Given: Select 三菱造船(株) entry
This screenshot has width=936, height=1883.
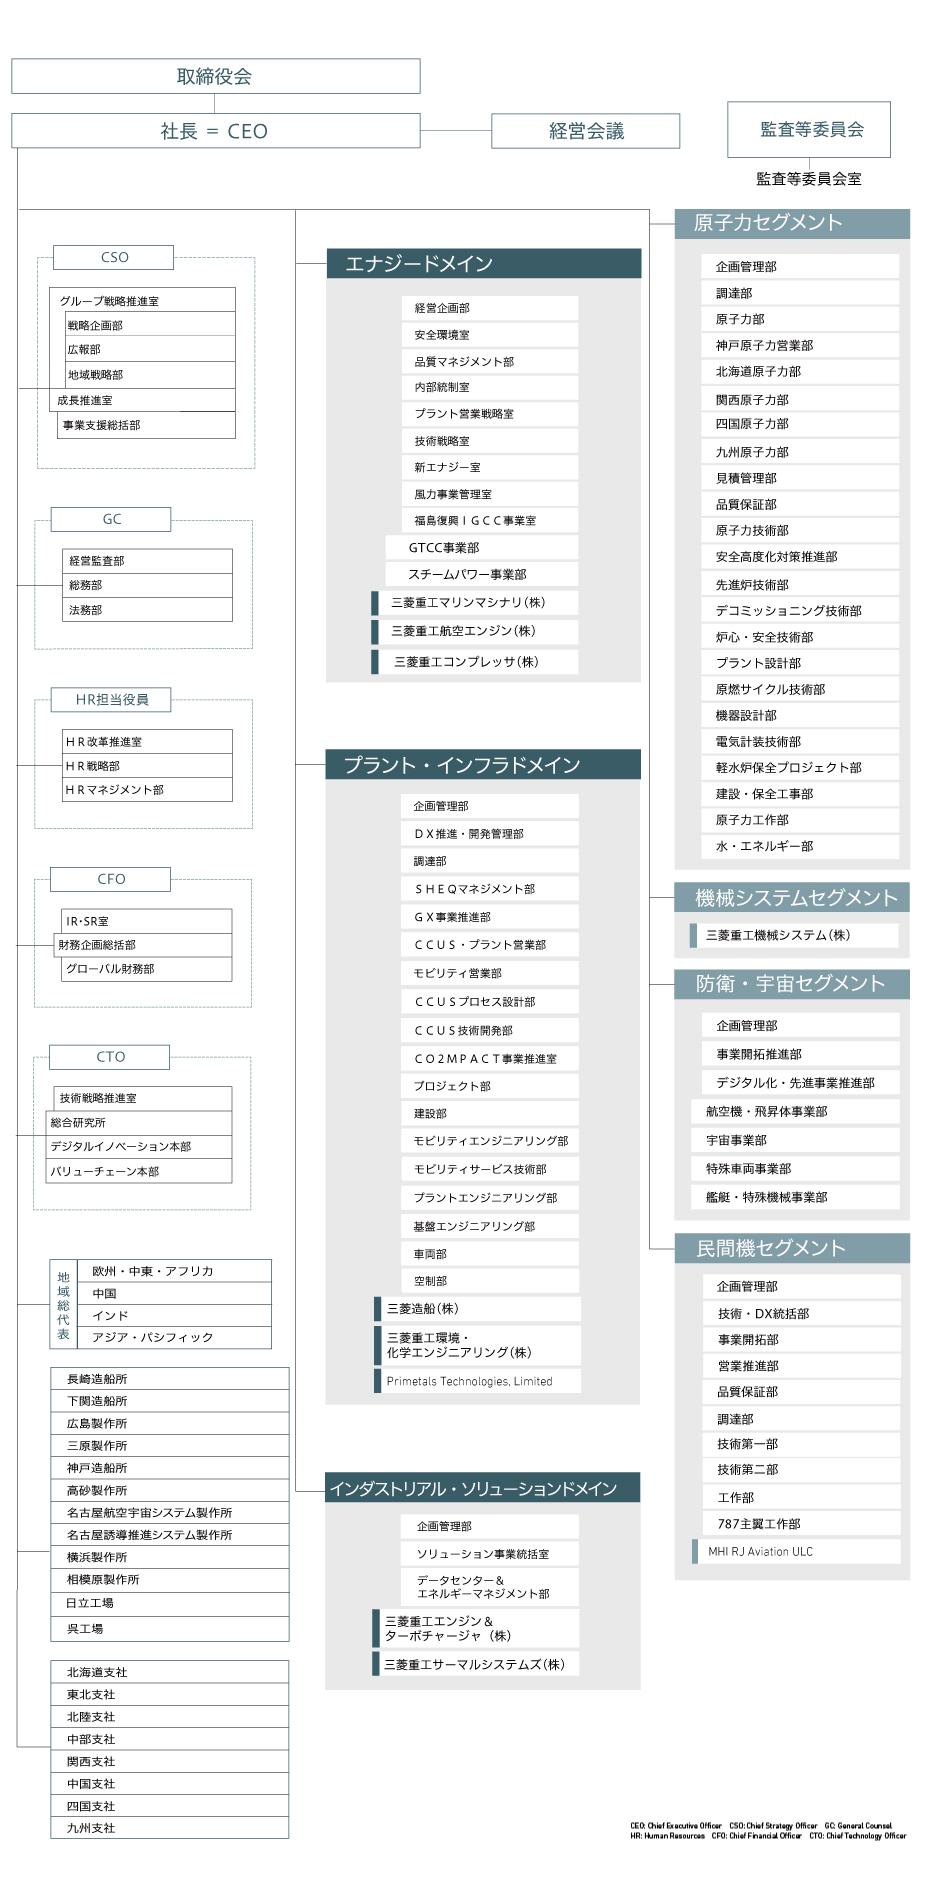Looking at the screenshot, I should point(478,1309).
